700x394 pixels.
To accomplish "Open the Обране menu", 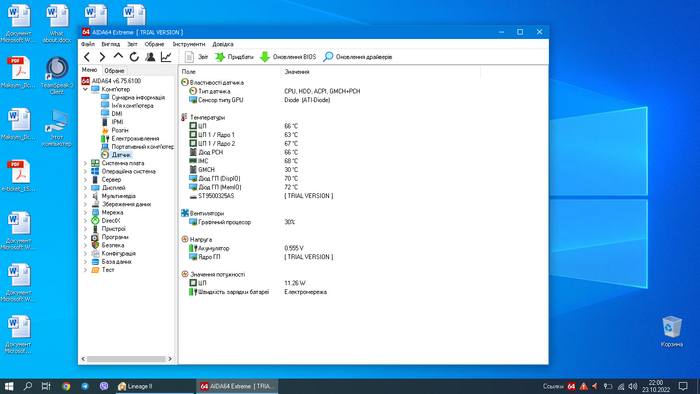I will [154, 44].
